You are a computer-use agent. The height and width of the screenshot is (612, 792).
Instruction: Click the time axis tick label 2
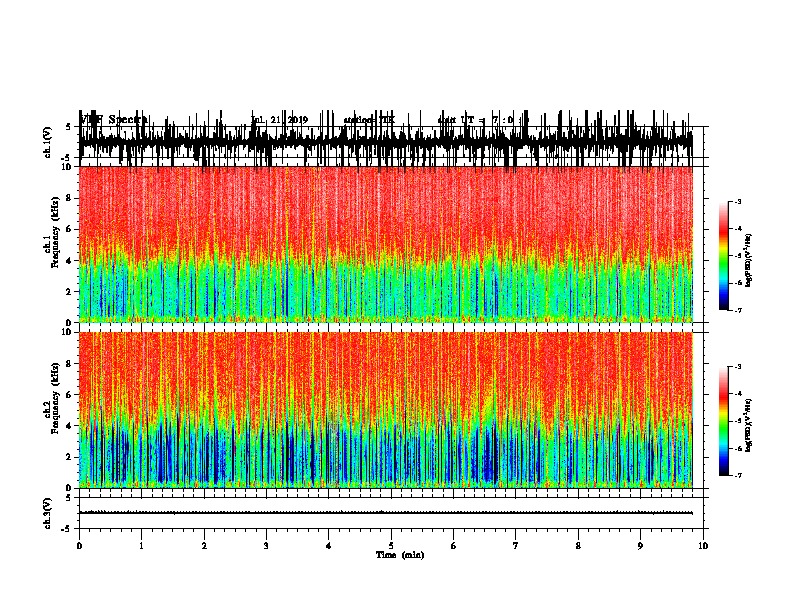pos(204,546)
